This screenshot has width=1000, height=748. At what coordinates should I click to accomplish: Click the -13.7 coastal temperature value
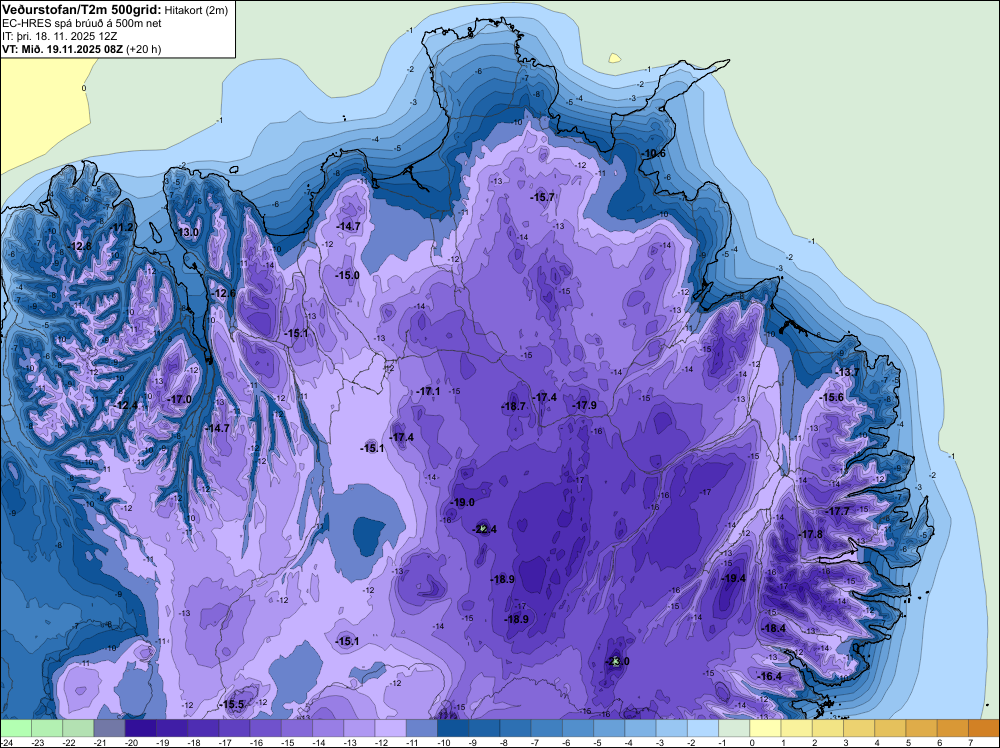pos(848,372)
